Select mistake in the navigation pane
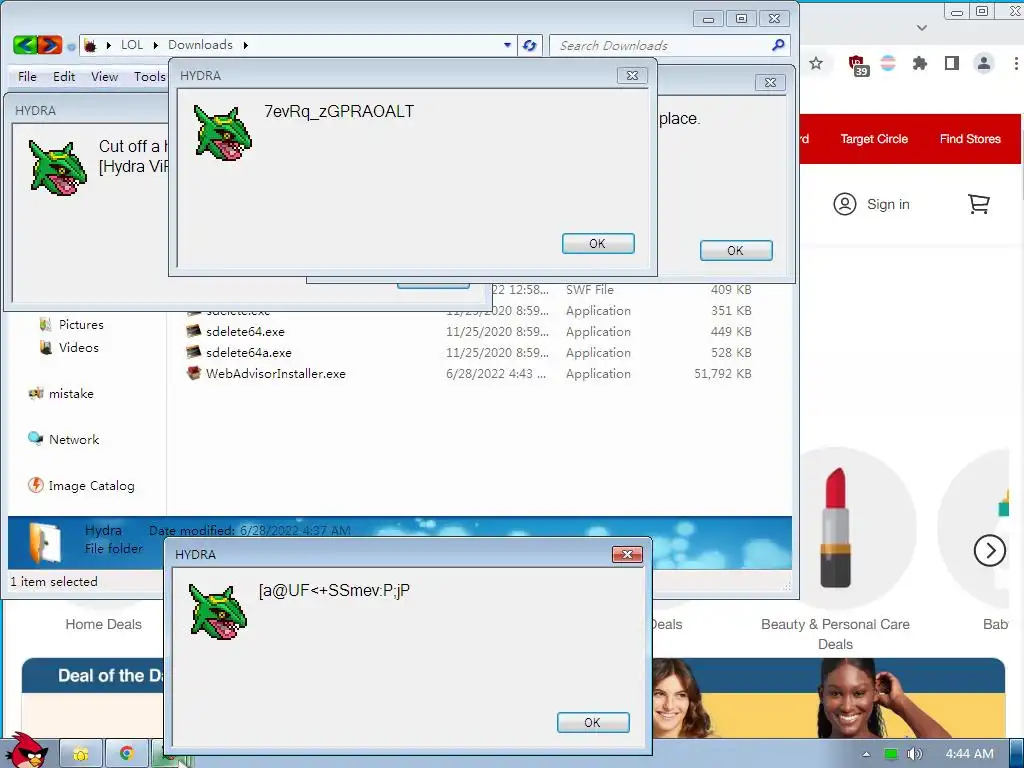1024x768 pixels. point(71,394)
